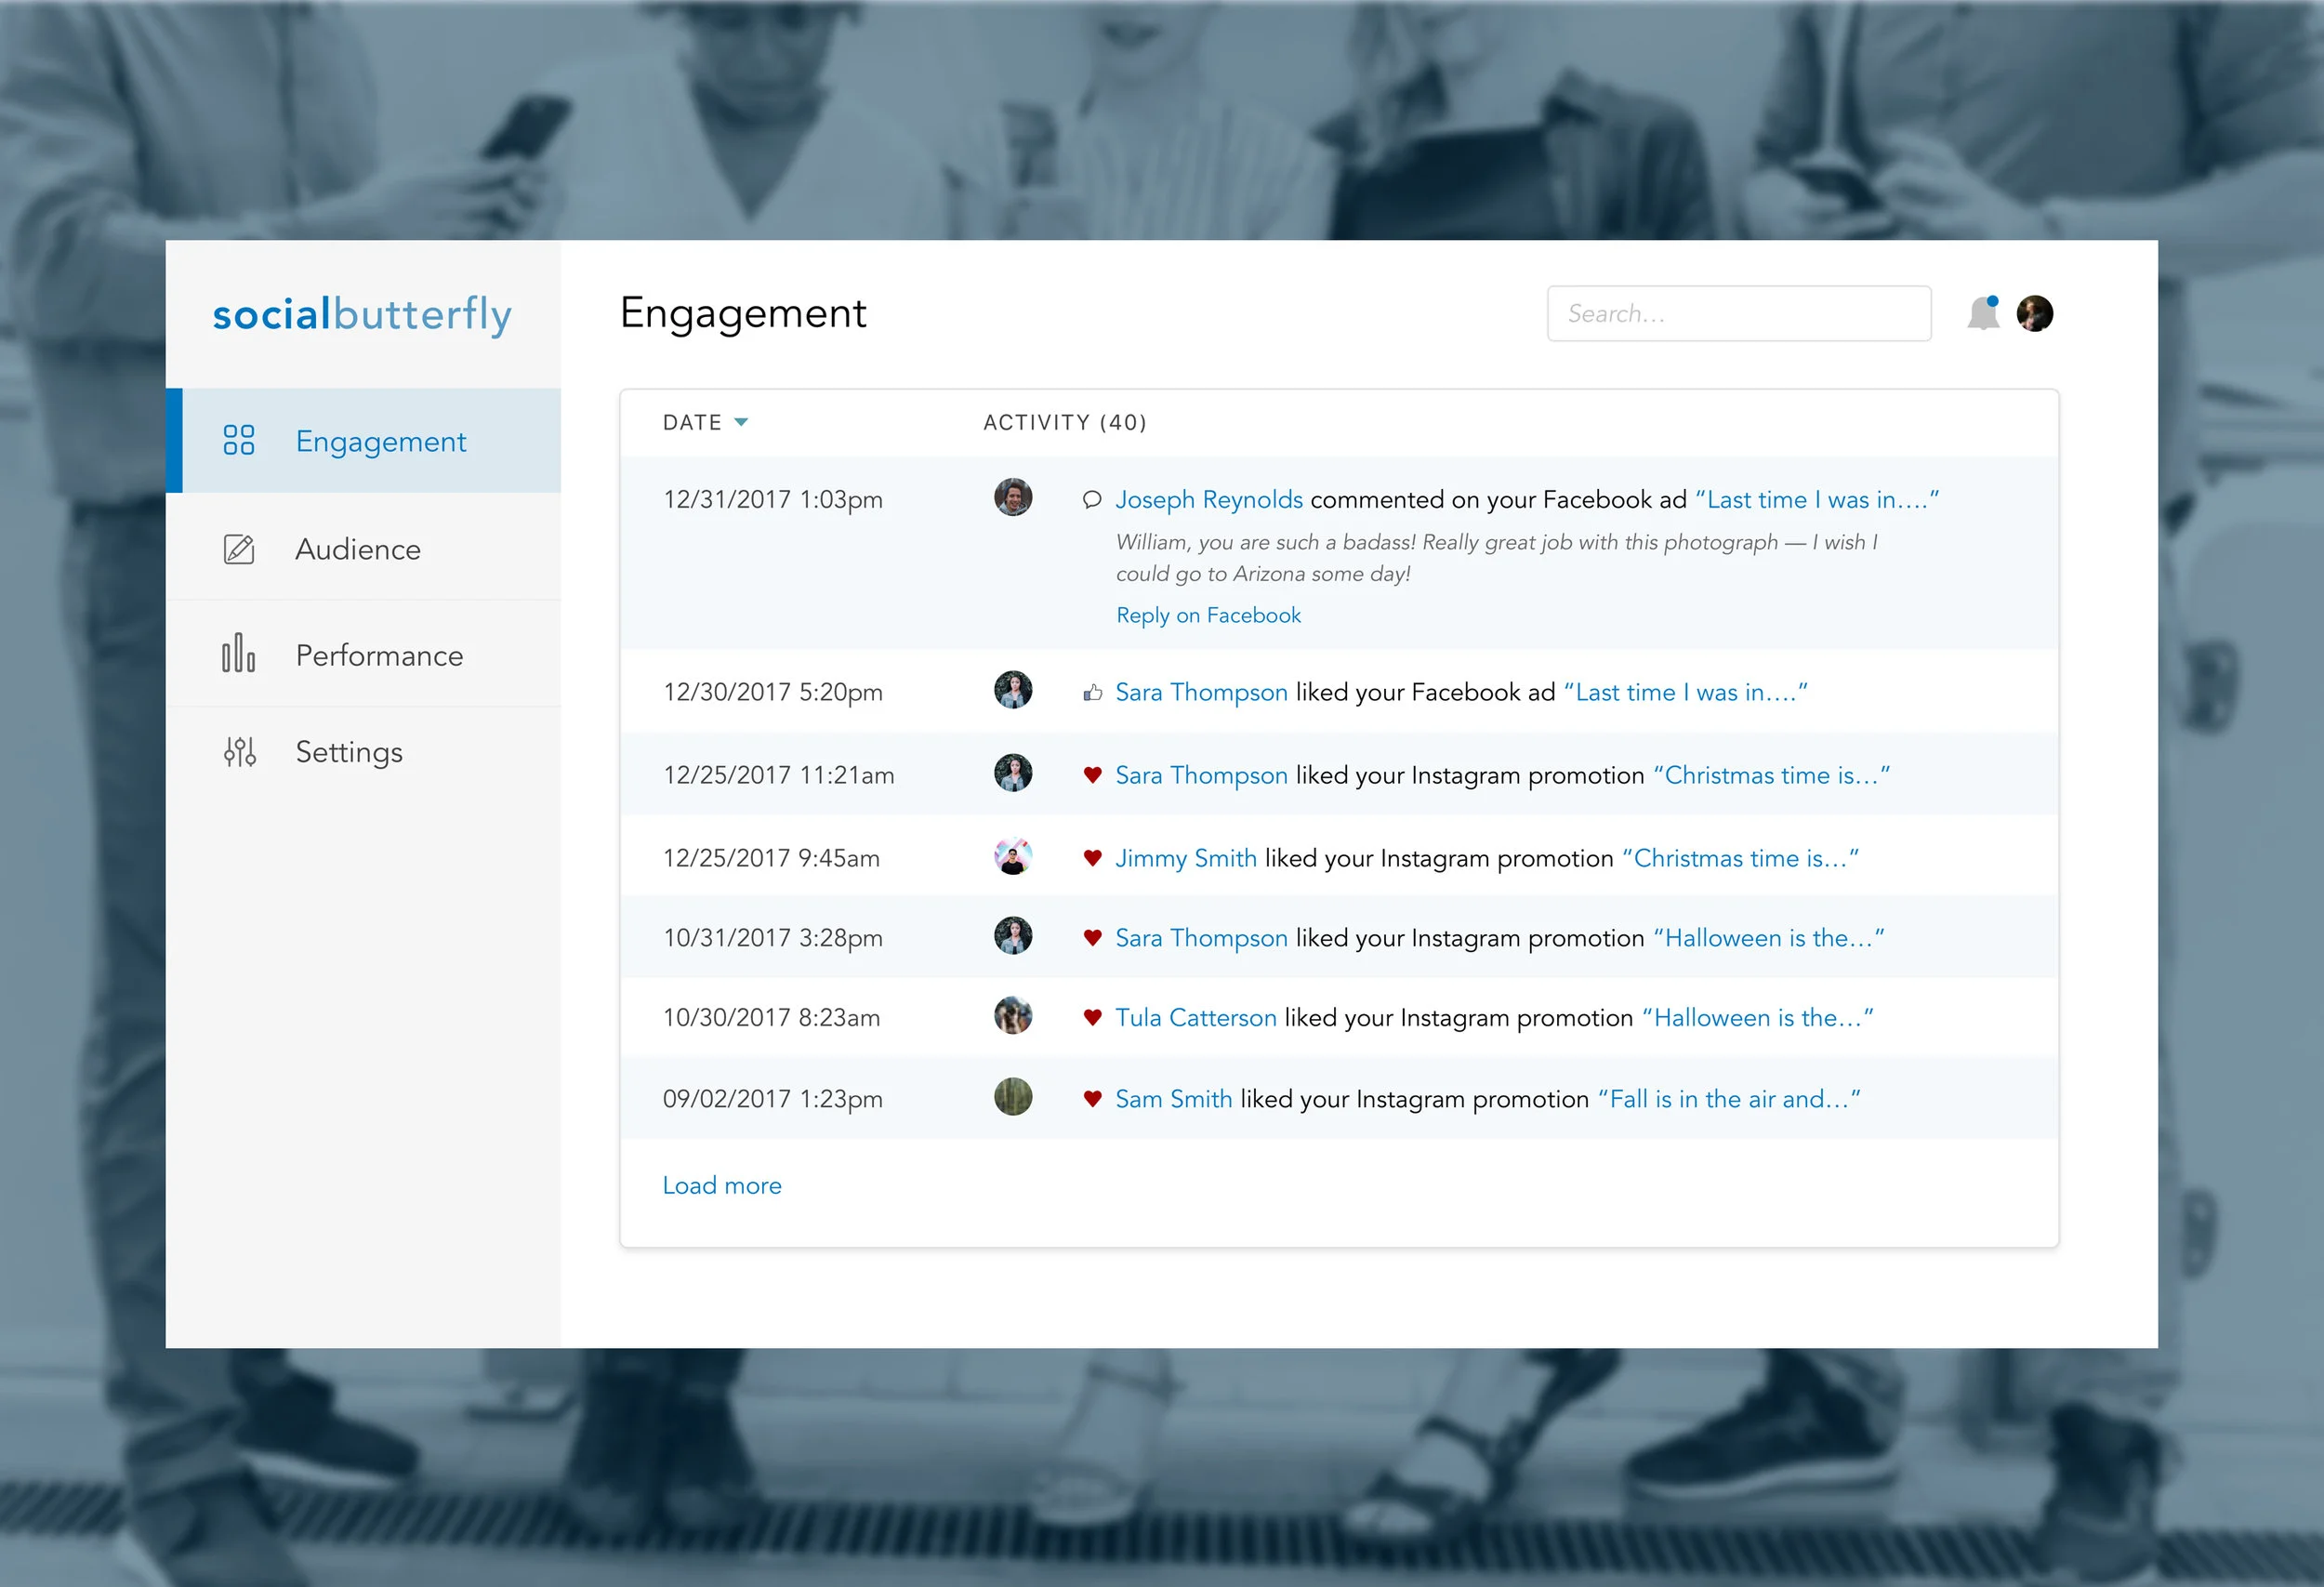Open the Joseph Reynolds profile link
The height and width of the screenshot is (1587, 2324).
[1209, 499]
